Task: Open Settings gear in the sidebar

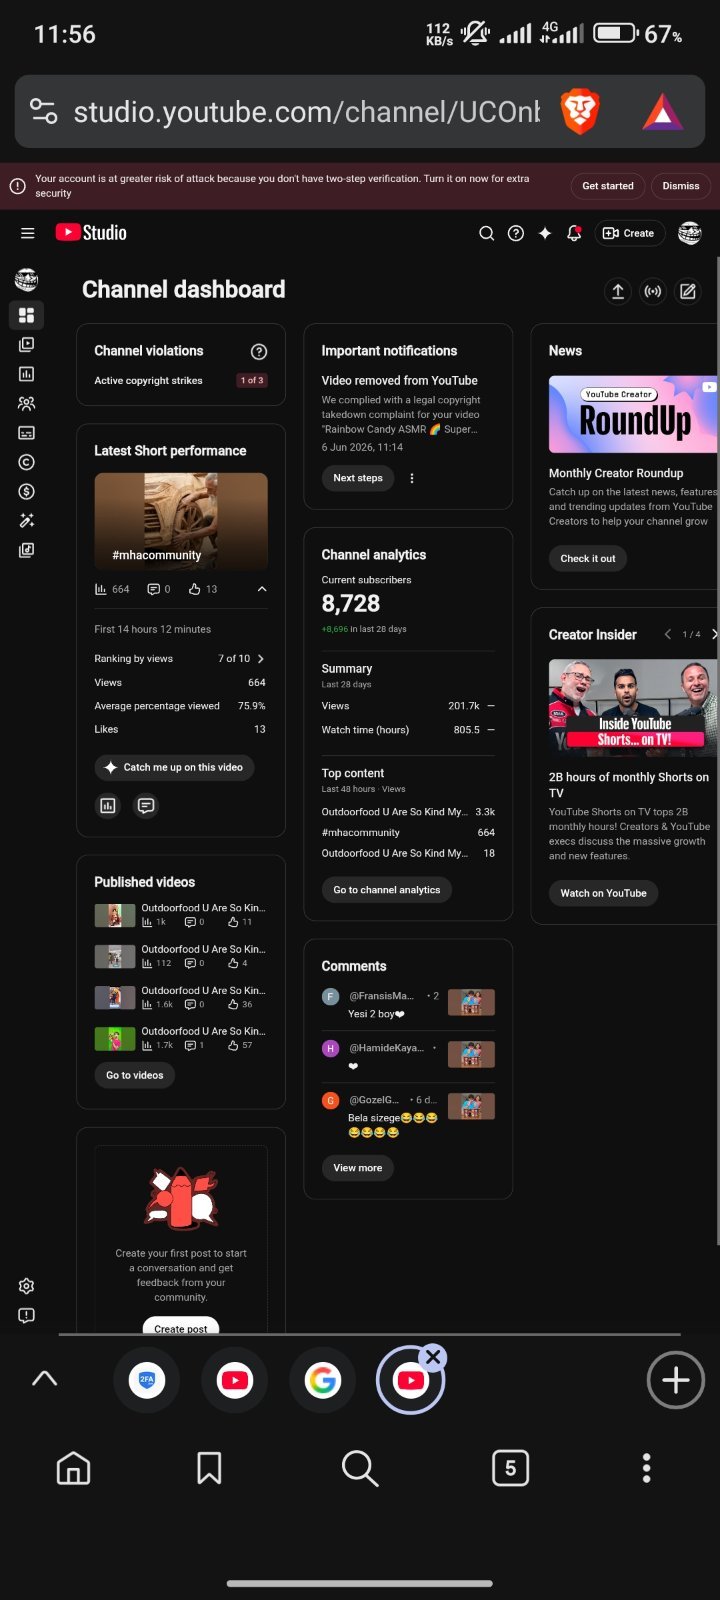Action: (x=27, y=1286)
